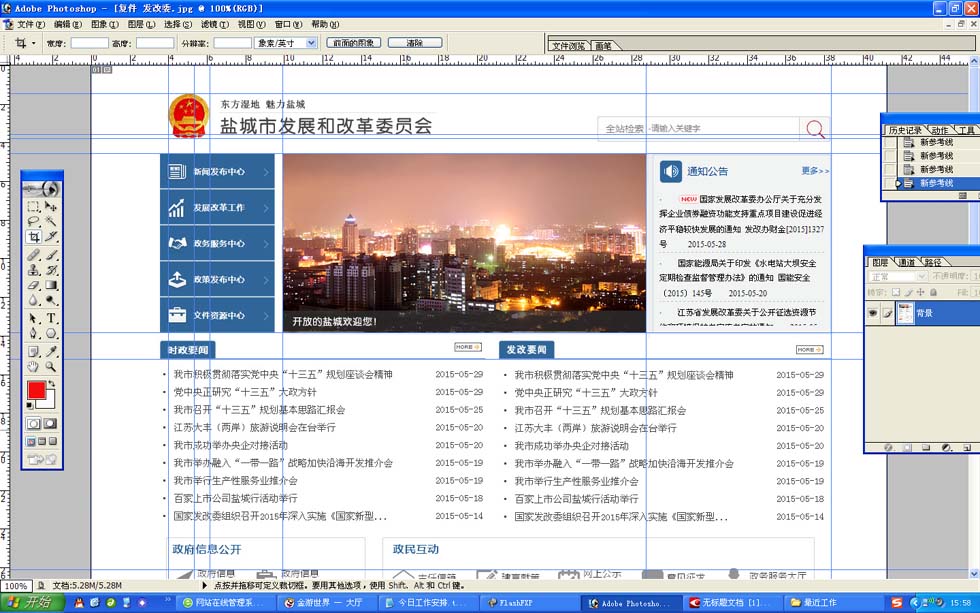Select the Rectangular Marquee tool
980x613 pixels.
click(33, 206)
